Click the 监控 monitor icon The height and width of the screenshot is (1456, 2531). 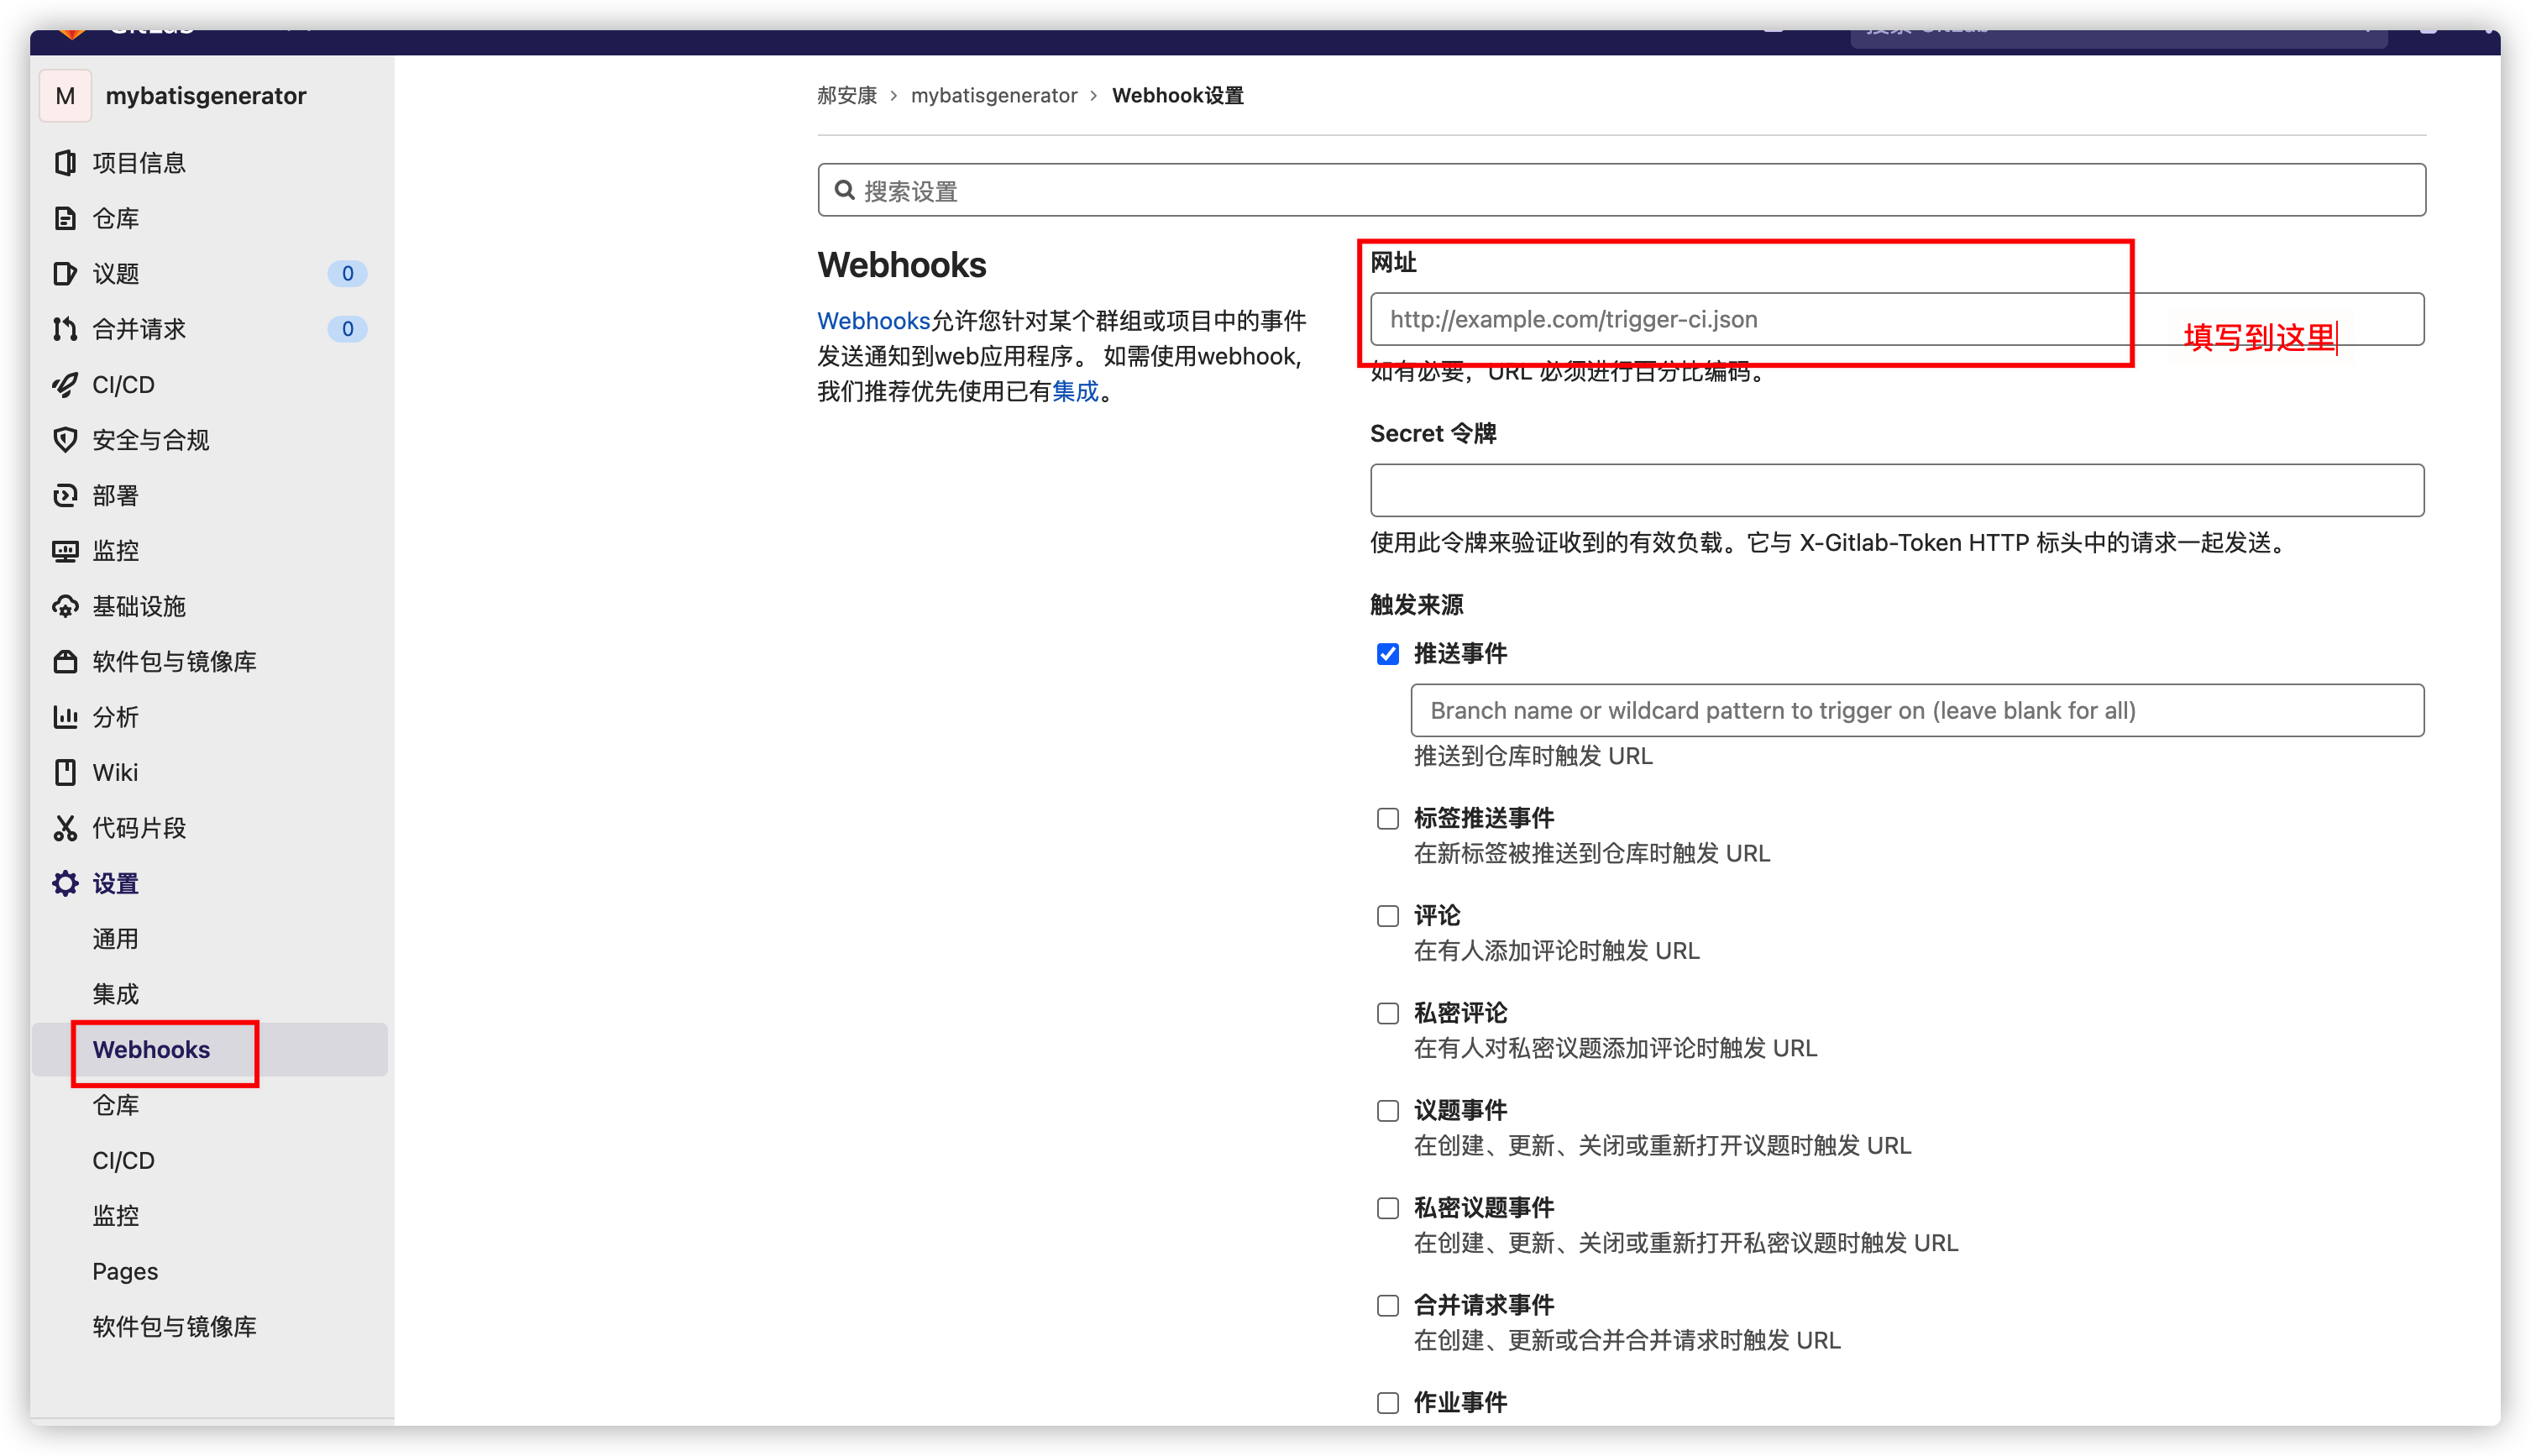[65, 551]
